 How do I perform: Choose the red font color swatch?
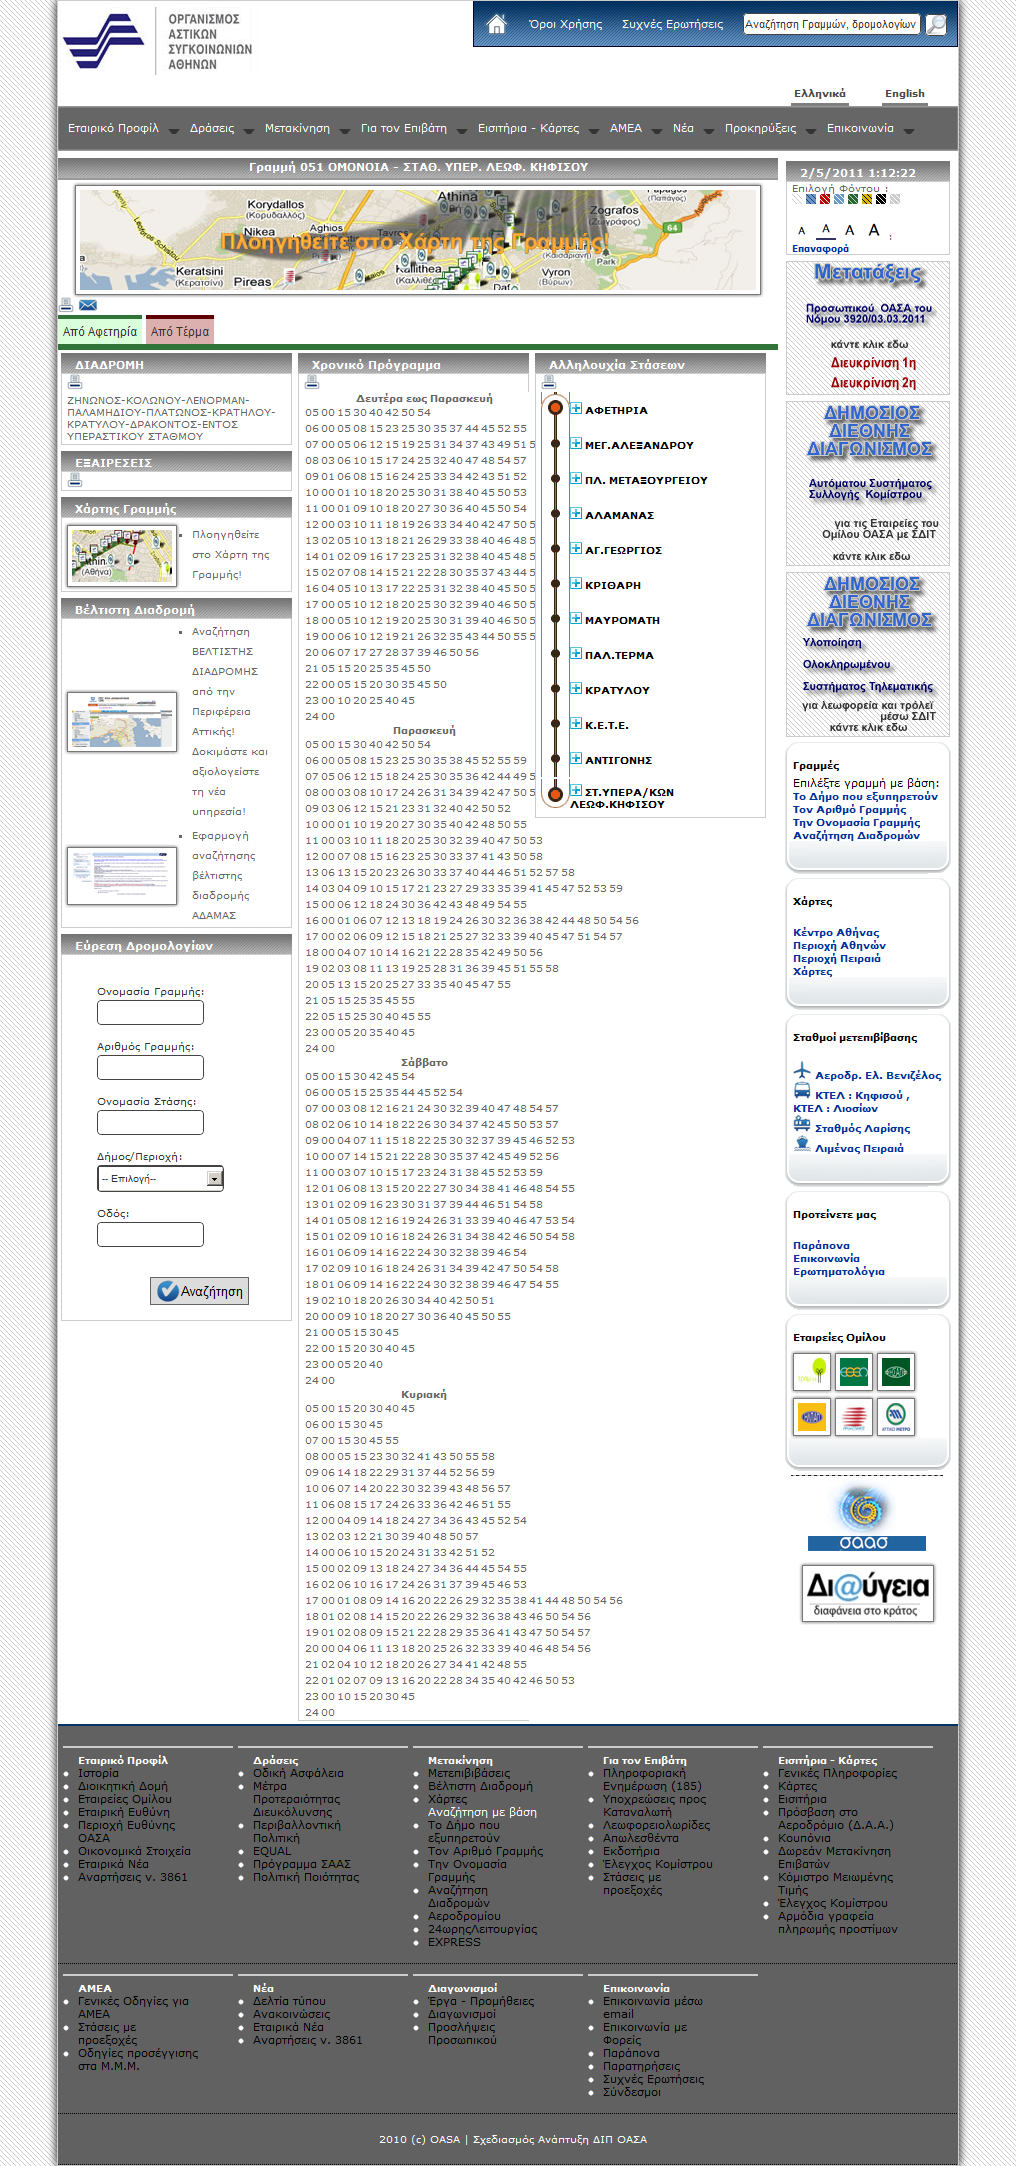pos(825,199)
